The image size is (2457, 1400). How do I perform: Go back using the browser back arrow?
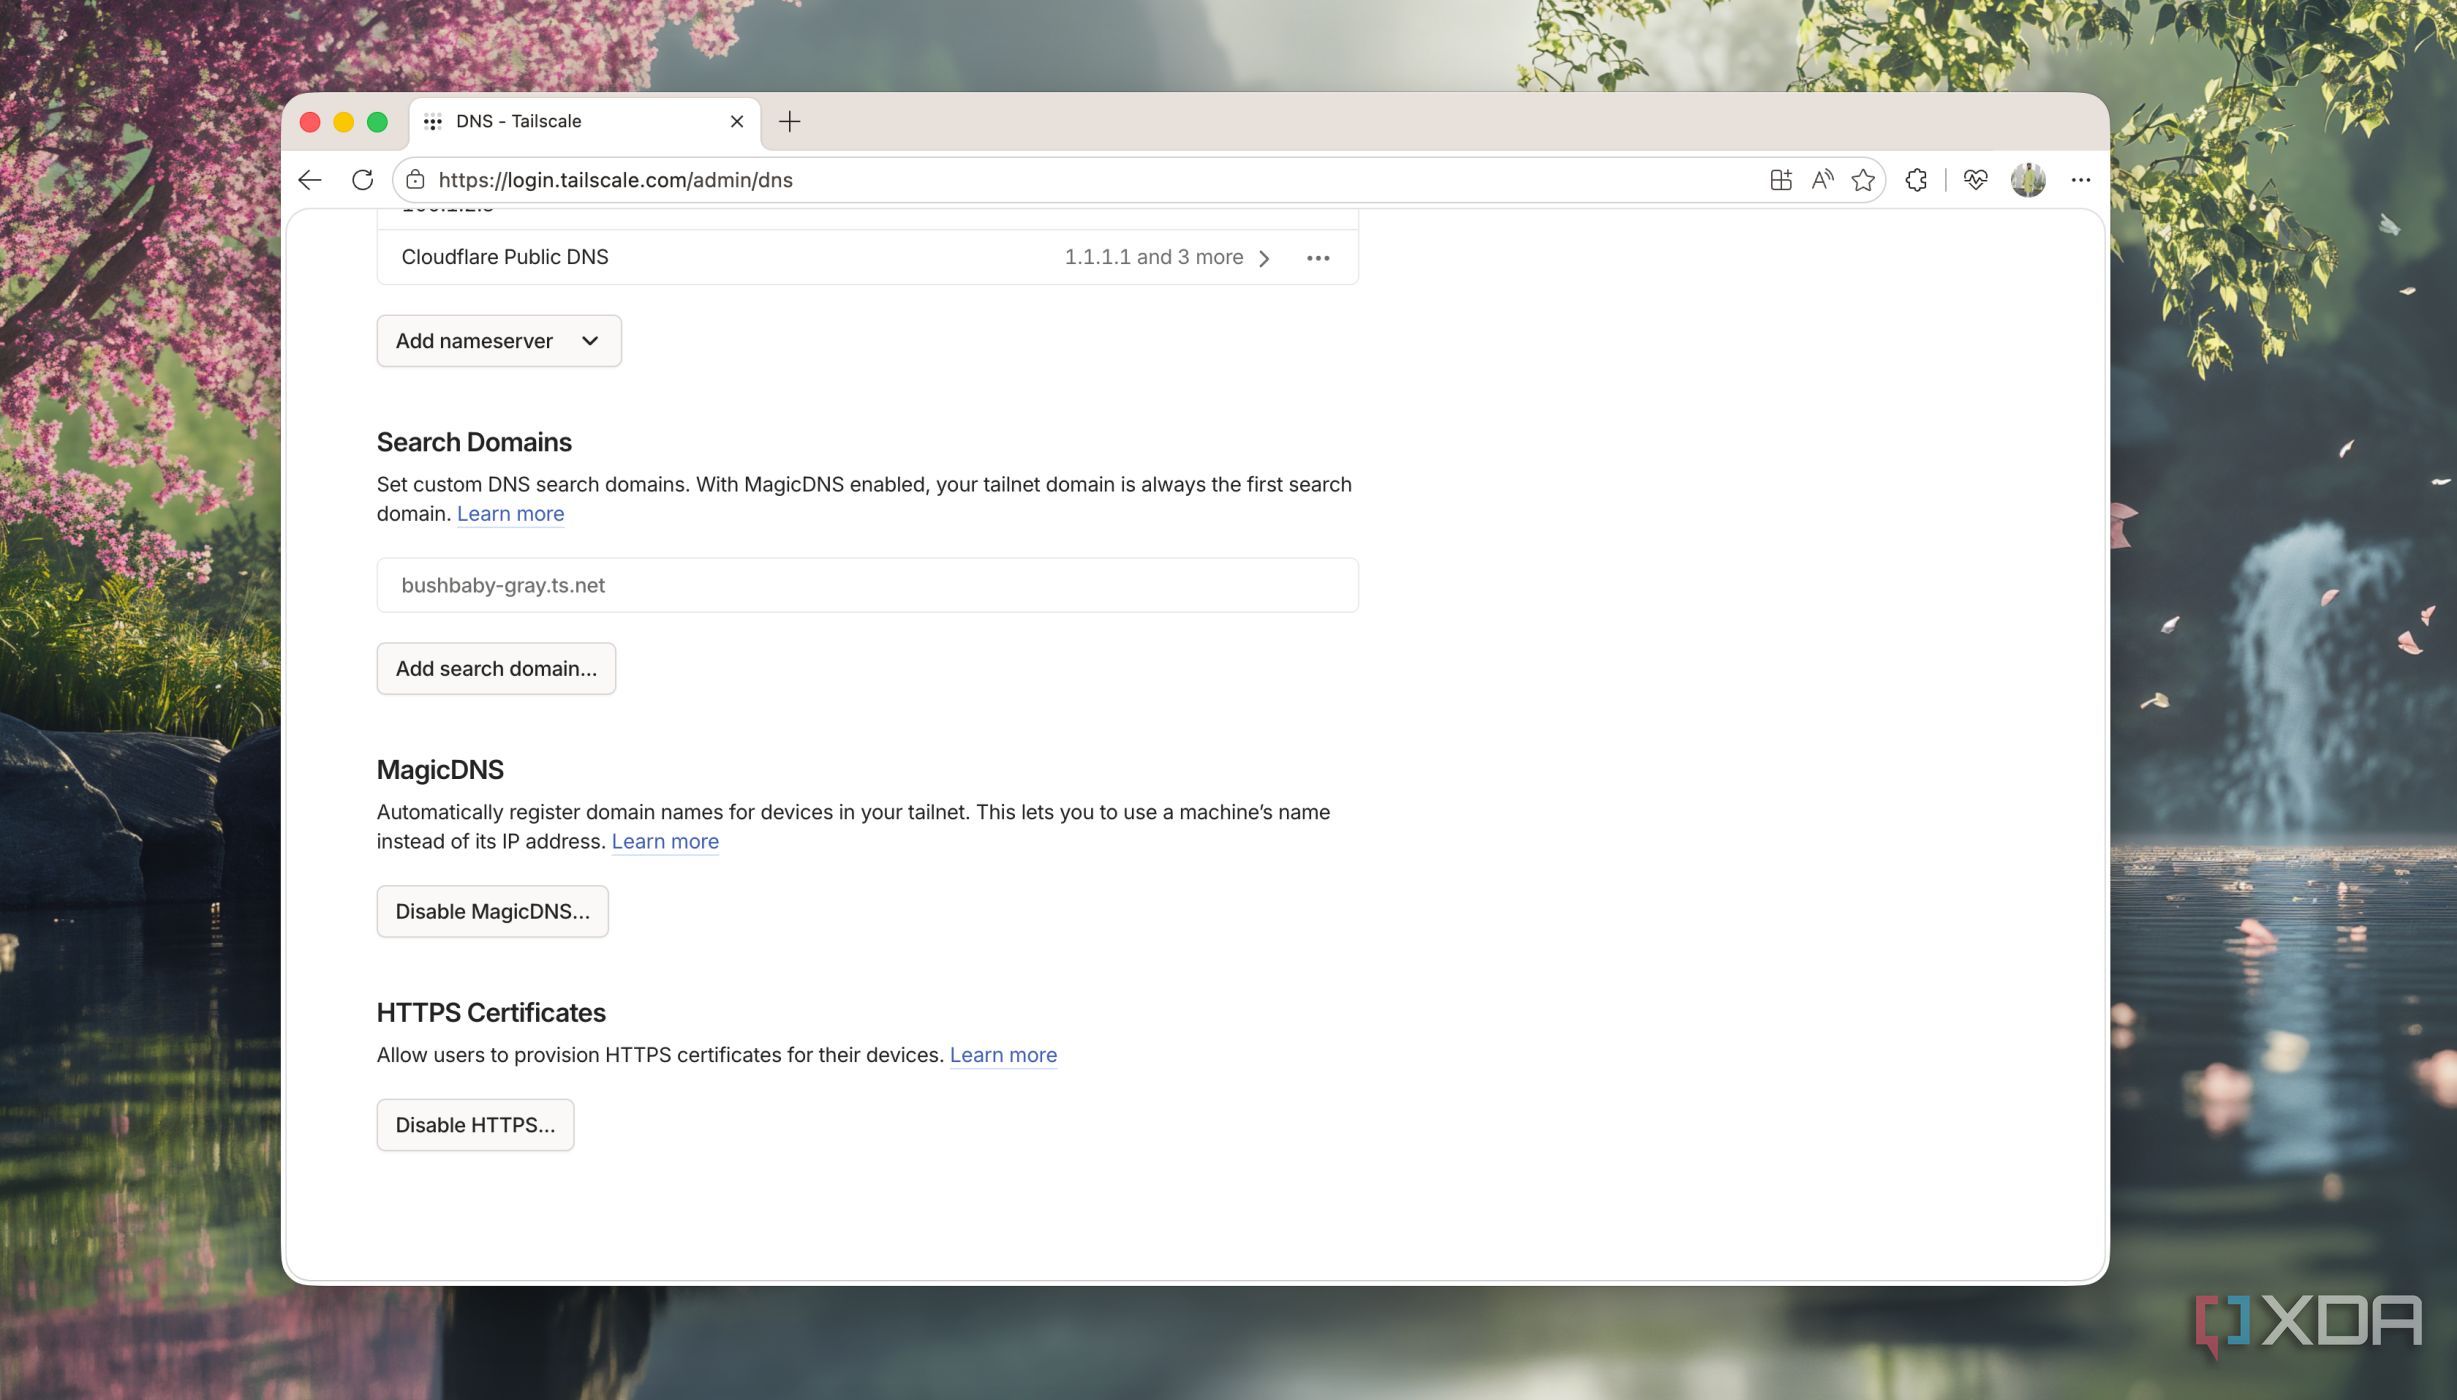pyautogui.click(x=310, y=180)
